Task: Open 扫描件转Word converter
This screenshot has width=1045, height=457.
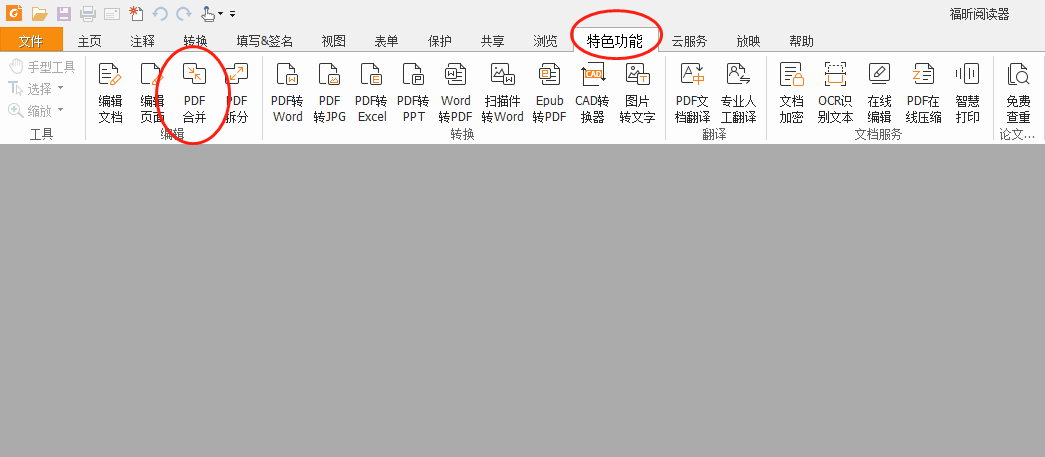Action: pos(502,93)
